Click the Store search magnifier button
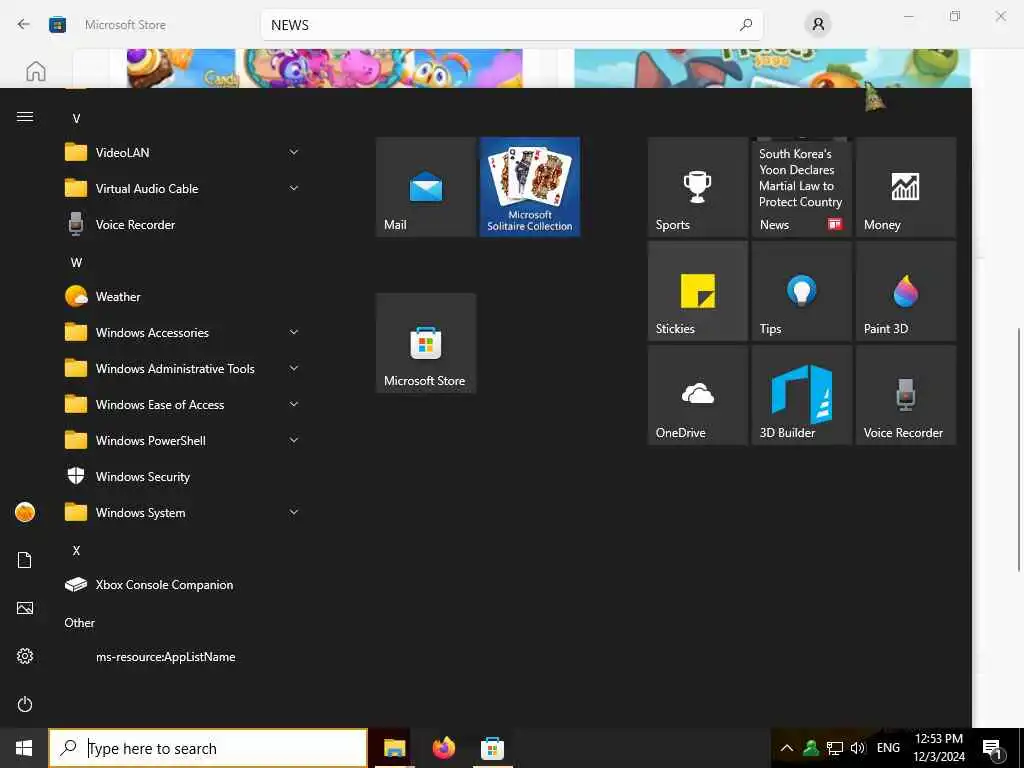This screenshot has height=768, width=1024. 746,25
